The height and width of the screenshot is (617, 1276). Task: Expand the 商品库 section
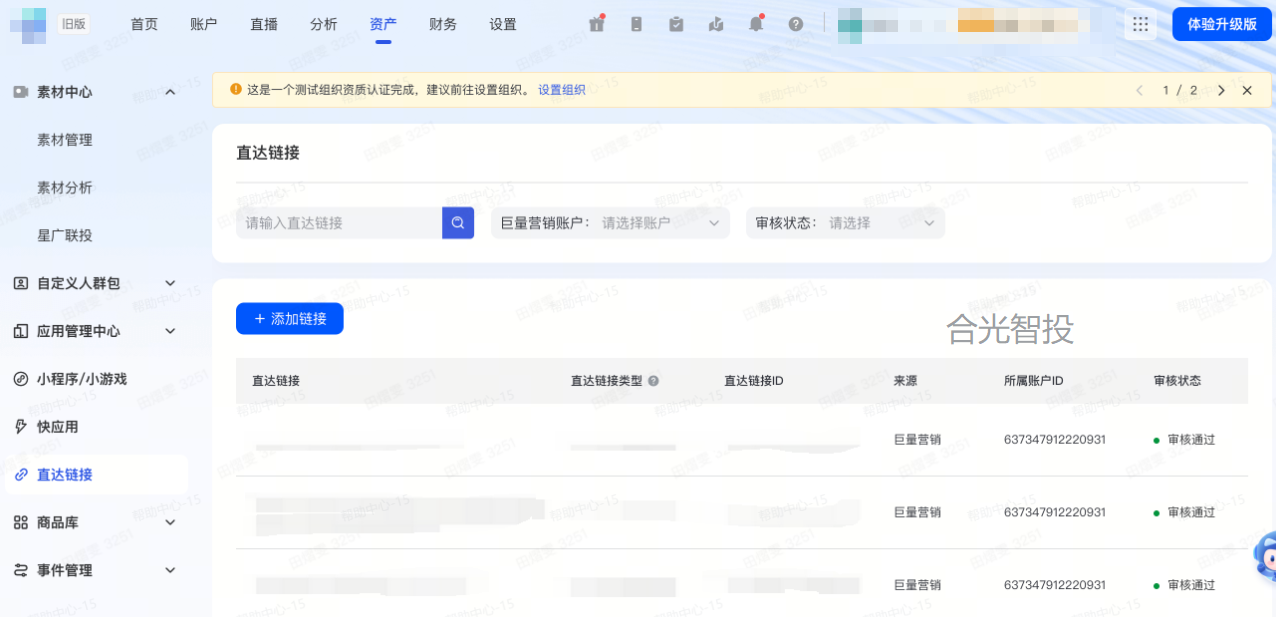pyautogui.click(x=170, y=522)
